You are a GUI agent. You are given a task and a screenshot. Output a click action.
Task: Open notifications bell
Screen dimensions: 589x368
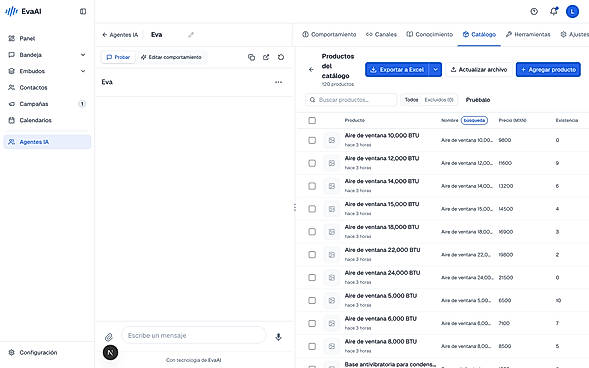[554, 11]
